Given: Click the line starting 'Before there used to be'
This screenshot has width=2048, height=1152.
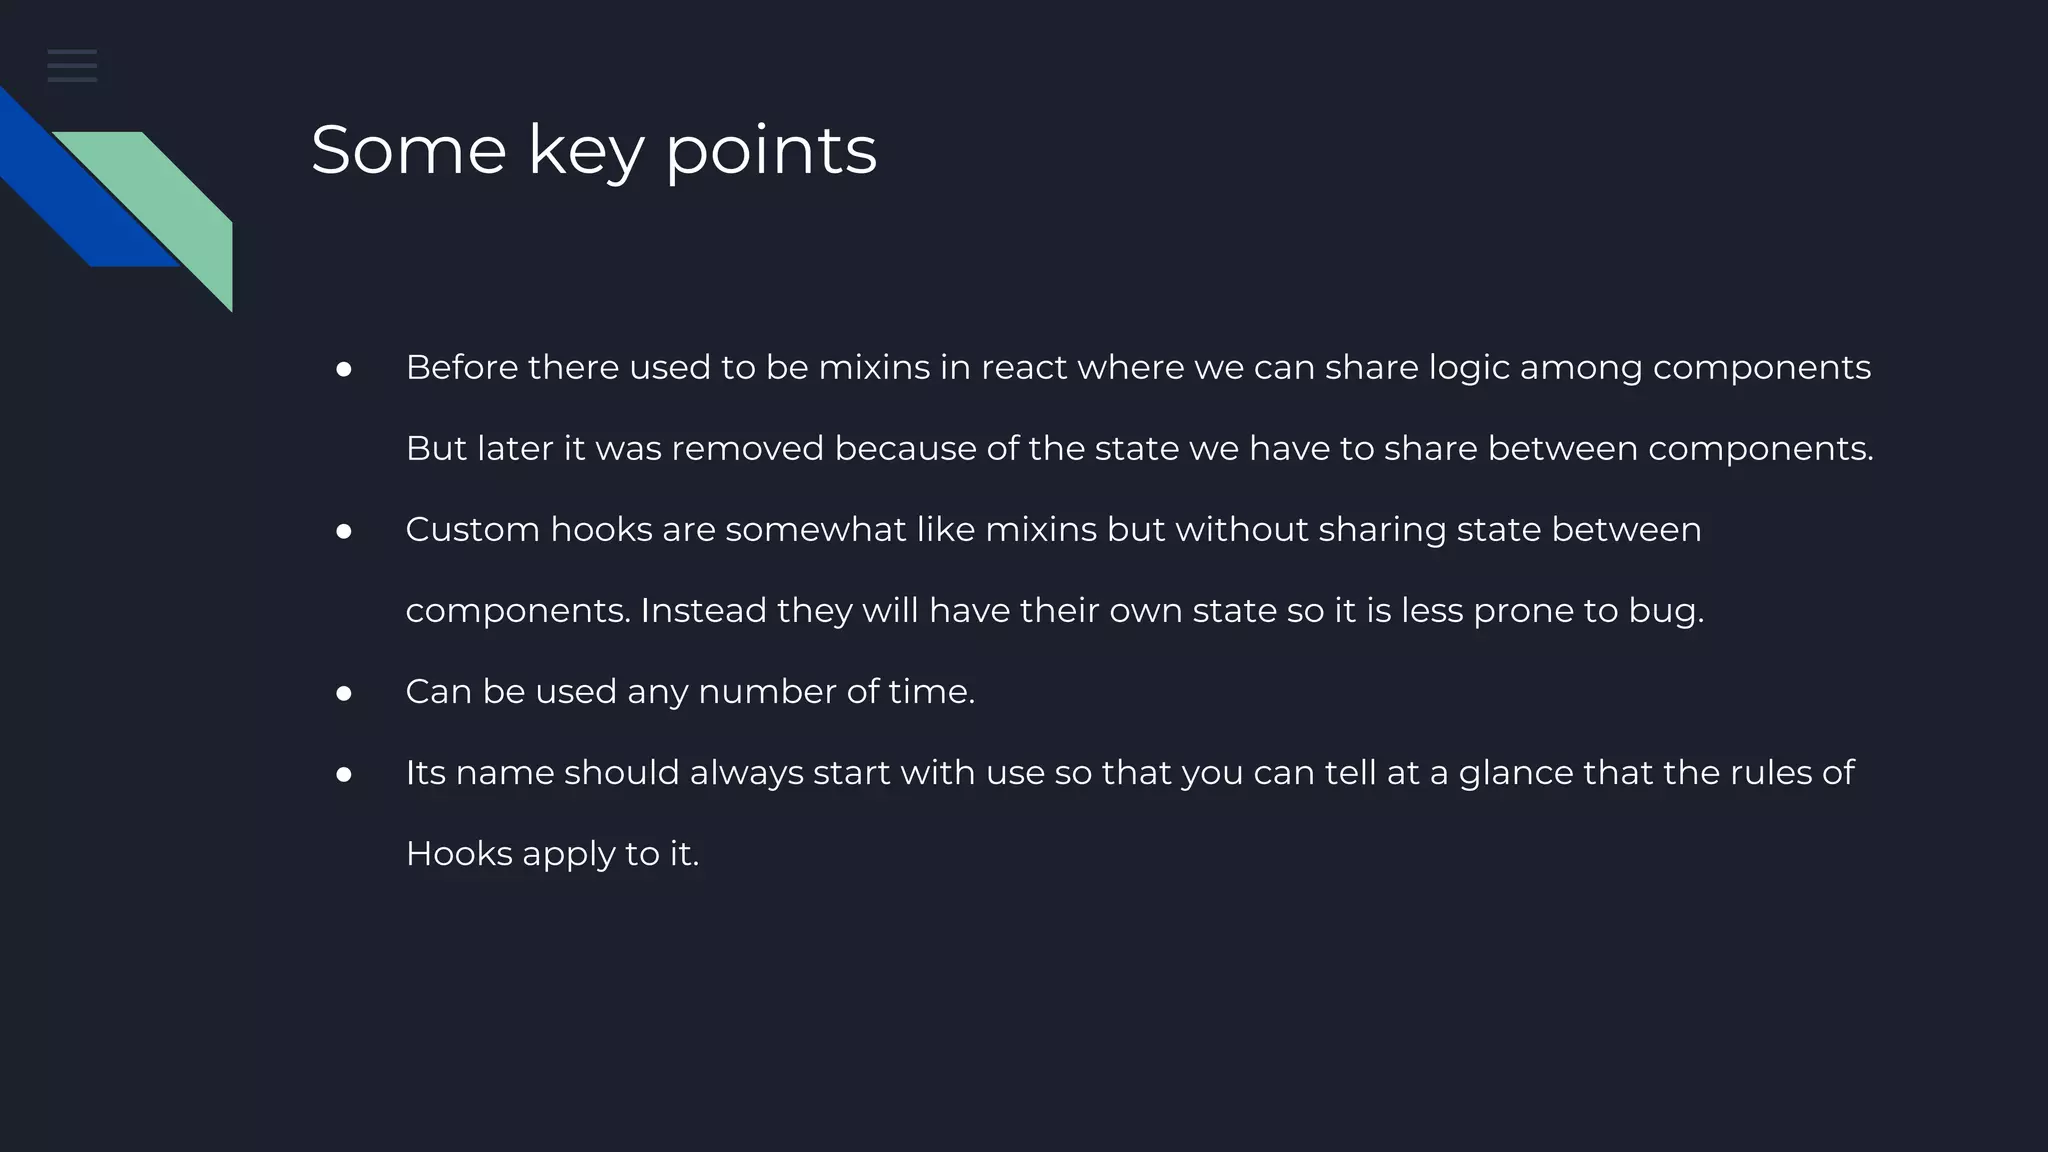Looking at the screenshot, I should point(1138,367).
